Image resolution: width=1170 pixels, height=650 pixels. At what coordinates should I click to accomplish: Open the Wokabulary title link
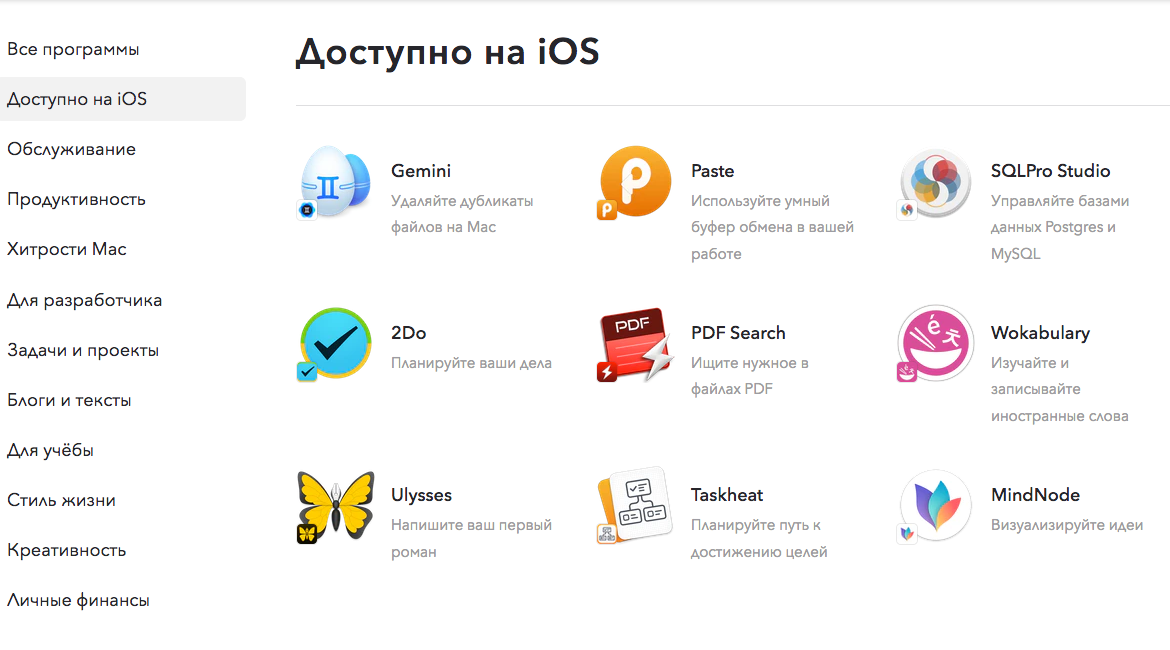point(1040,333)
